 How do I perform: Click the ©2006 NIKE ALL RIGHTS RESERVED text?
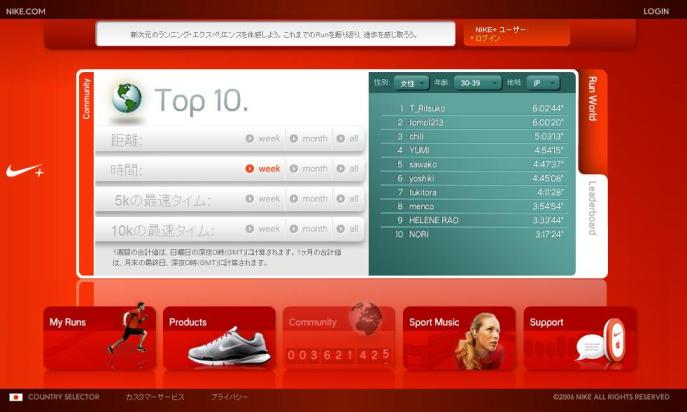pos(611,397)
